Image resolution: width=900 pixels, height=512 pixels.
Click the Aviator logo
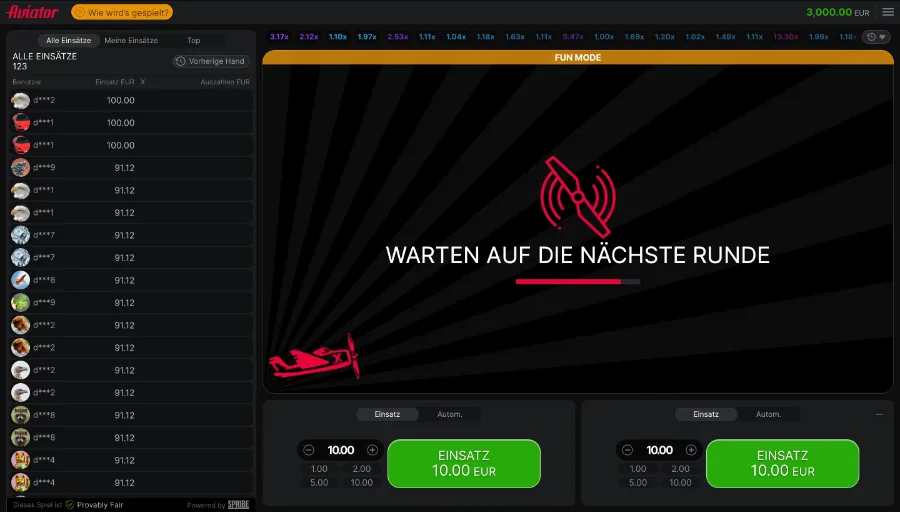coord(32,12)
